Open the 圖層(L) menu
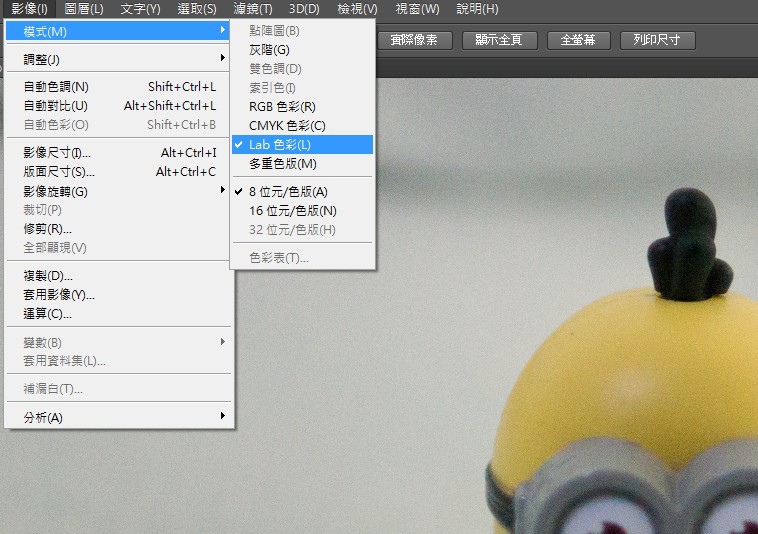Viewport: 758px width, 534px height. (84, 9)
